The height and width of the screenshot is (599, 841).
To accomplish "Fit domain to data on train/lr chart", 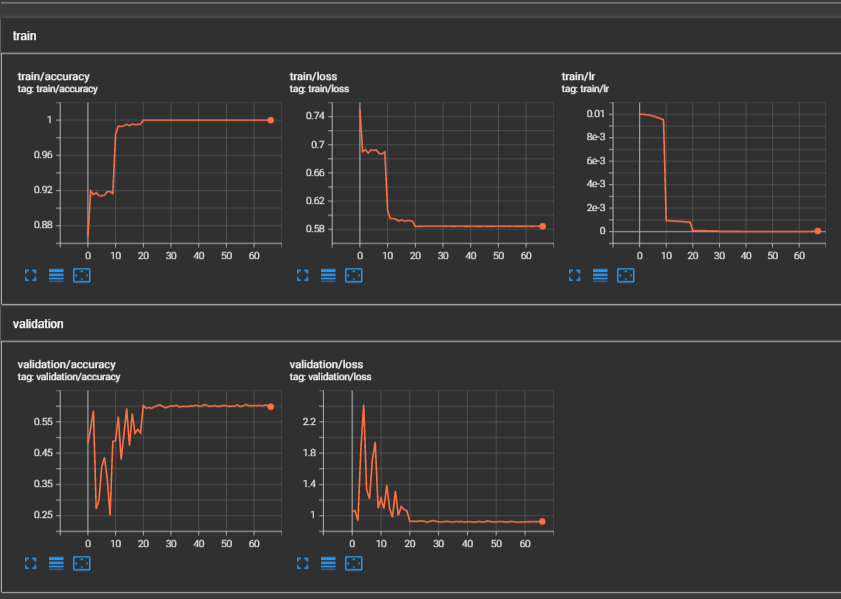I will pos(626,274).
